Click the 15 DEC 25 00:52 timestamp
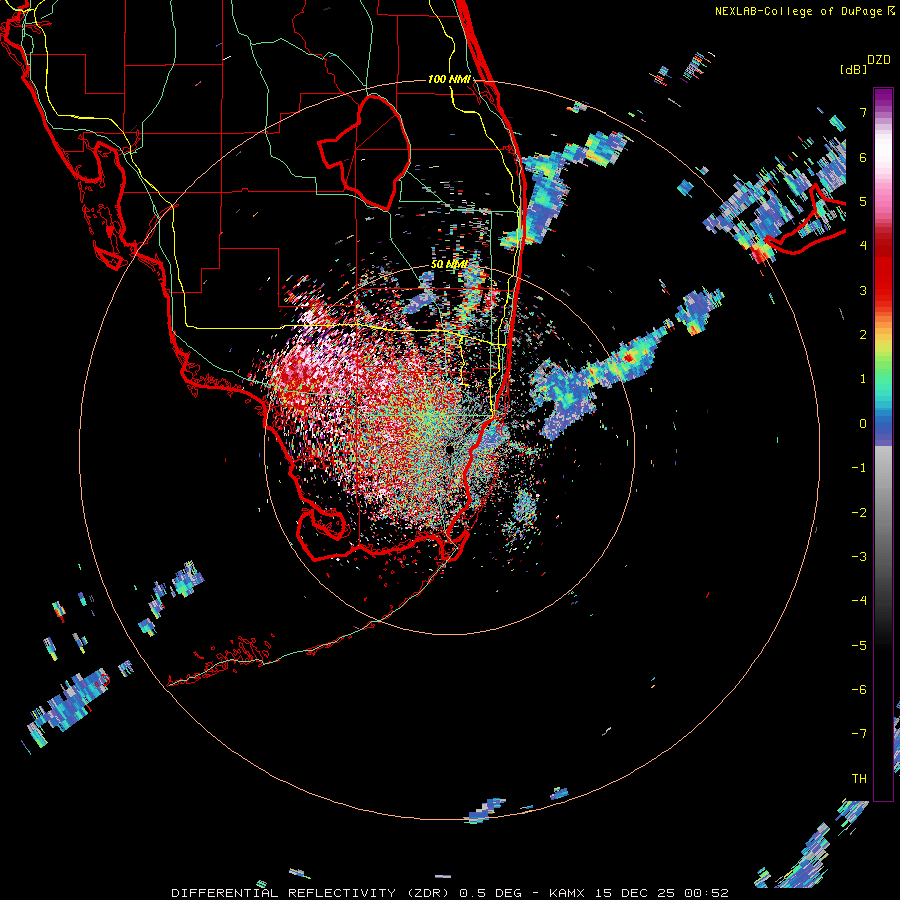This screenshot has width=900, height=900. pyautogui.click(x=660, y=893)
